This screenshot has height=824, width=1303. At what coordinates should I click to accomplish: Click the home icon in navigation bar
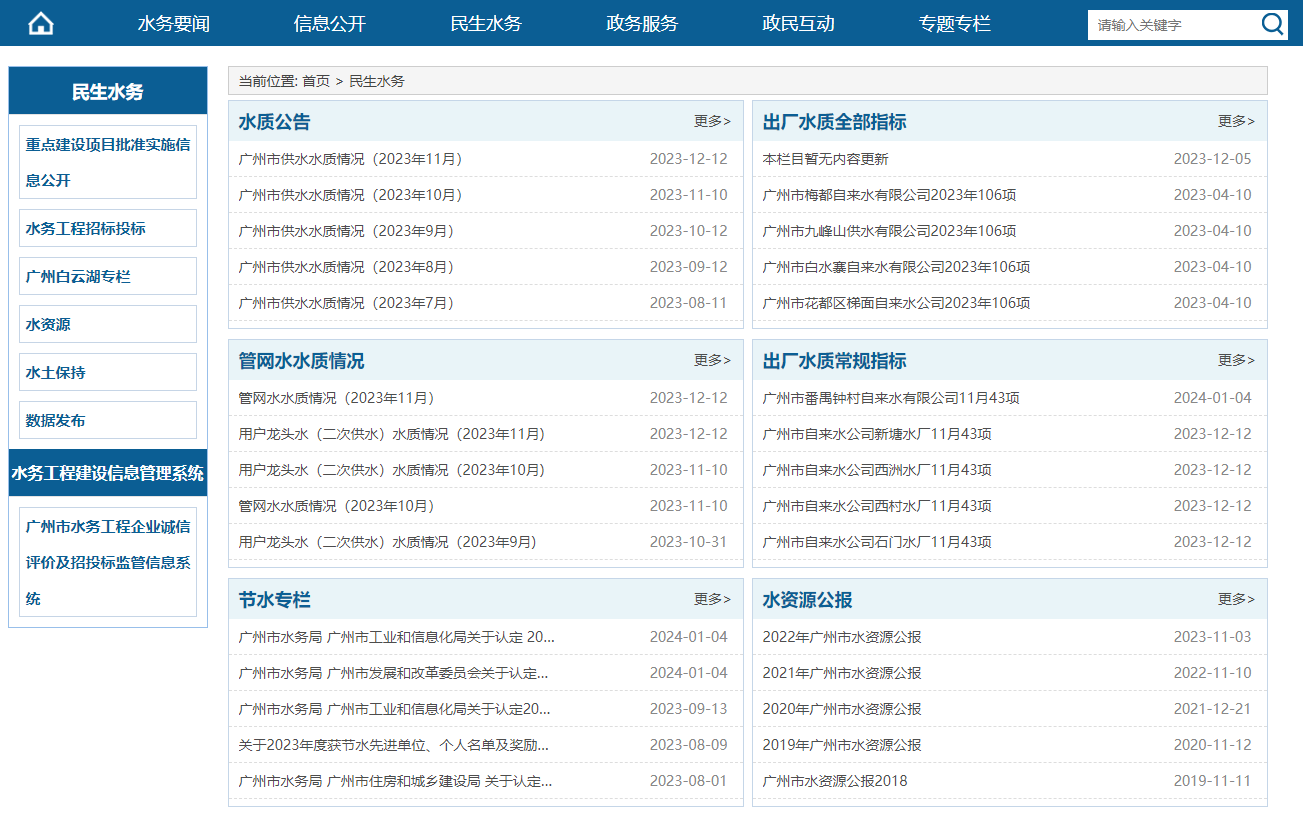[40, 24]
